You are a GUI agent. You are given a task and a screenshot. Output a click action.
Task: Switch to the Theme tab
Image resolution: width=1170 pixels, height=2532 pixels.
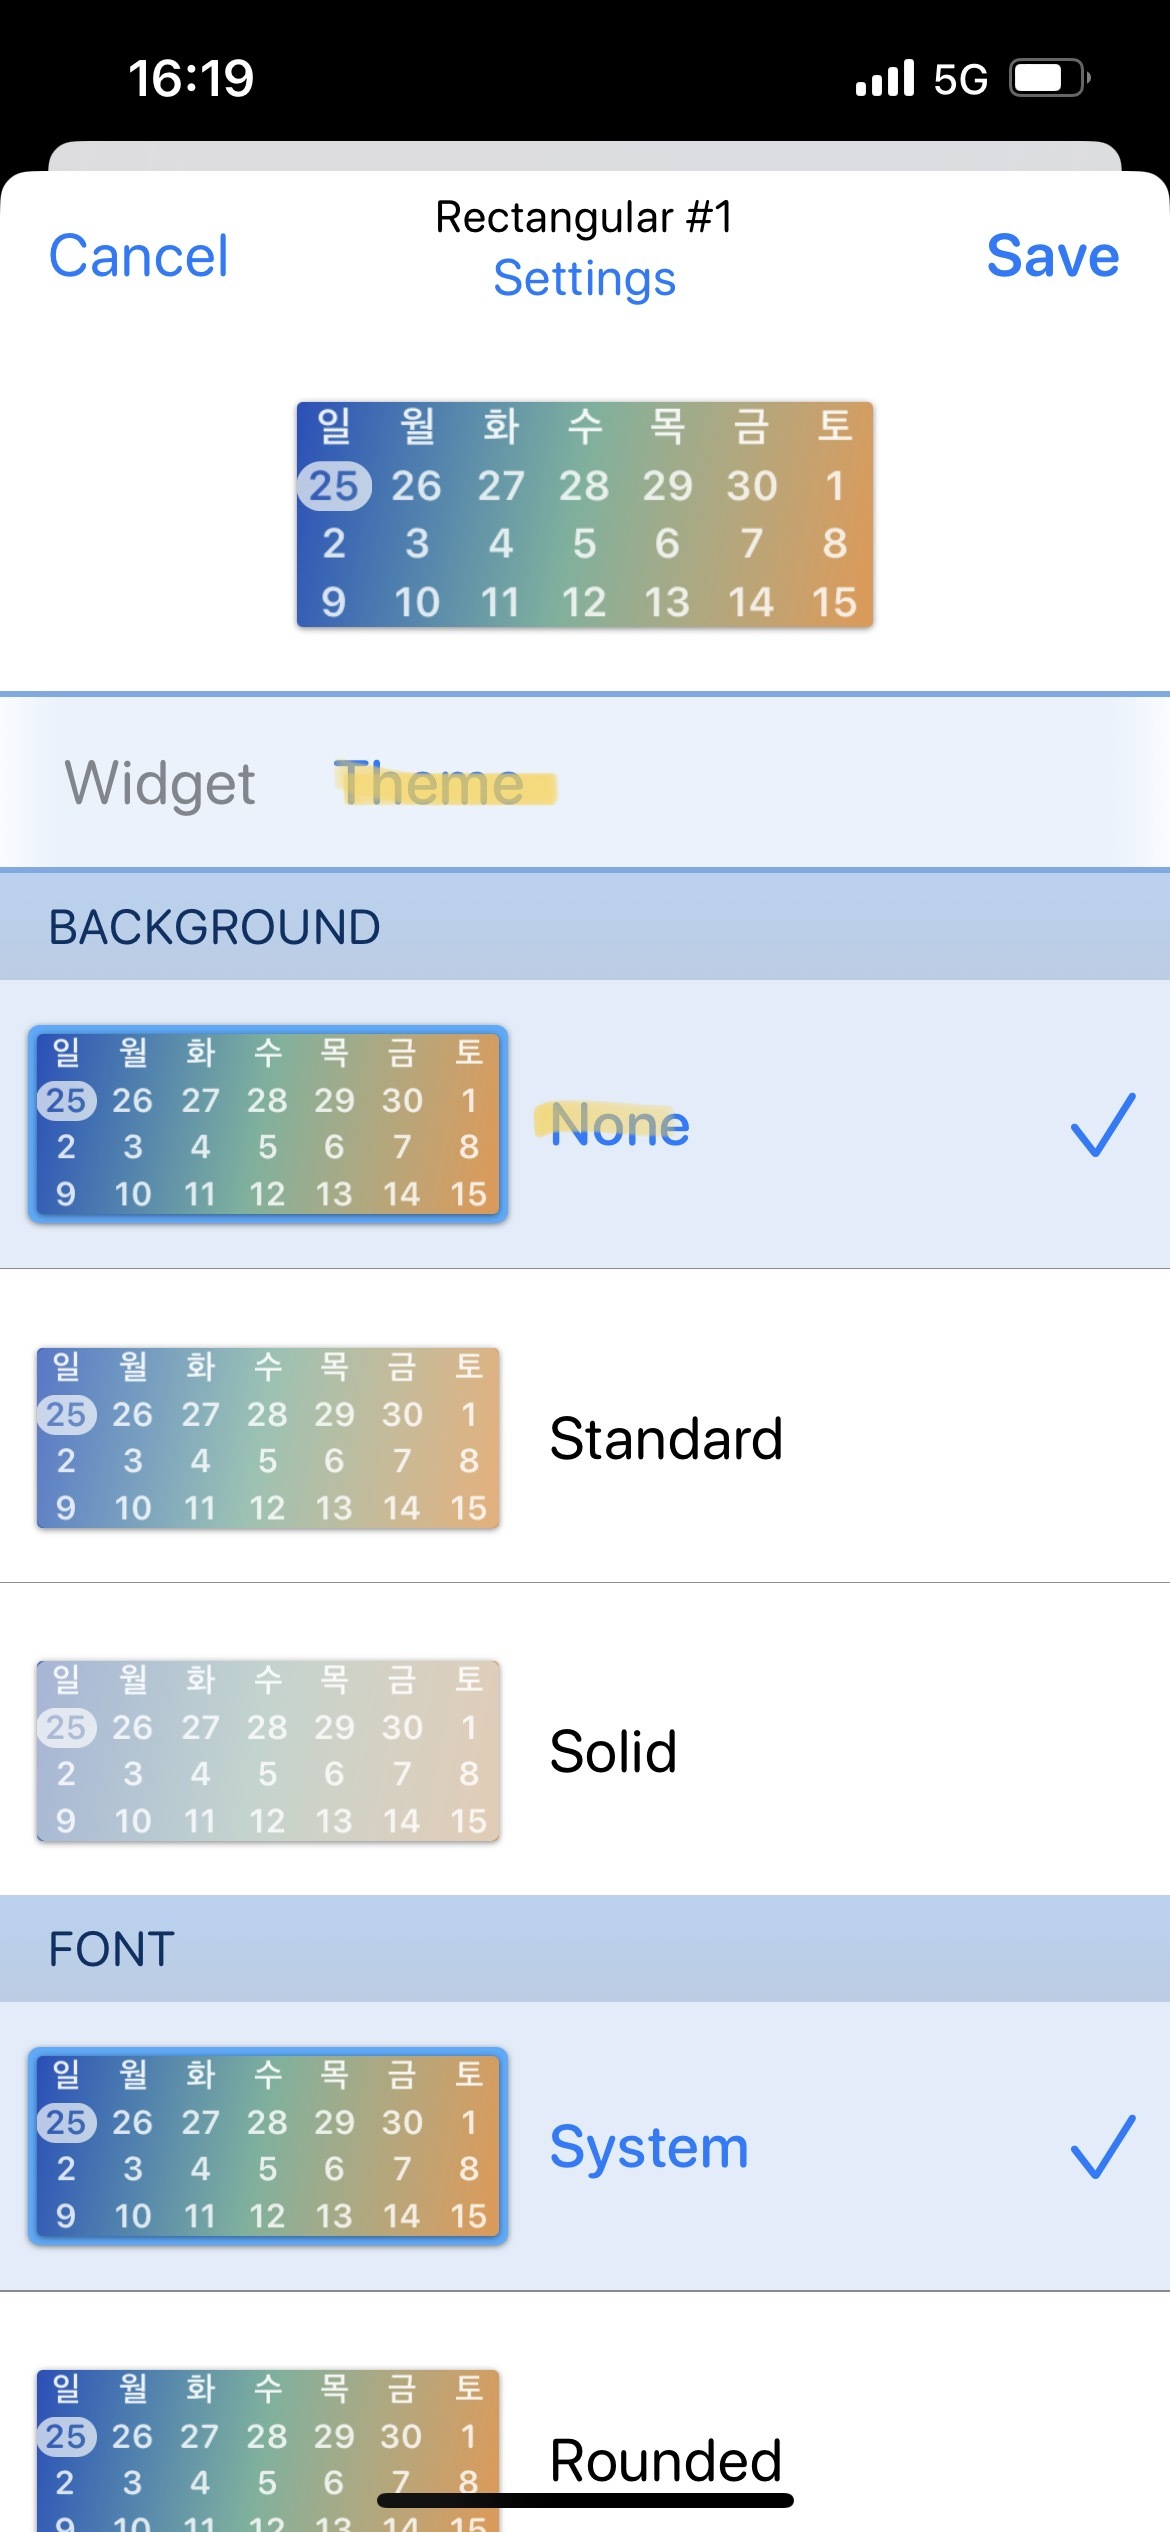(430, 783)
